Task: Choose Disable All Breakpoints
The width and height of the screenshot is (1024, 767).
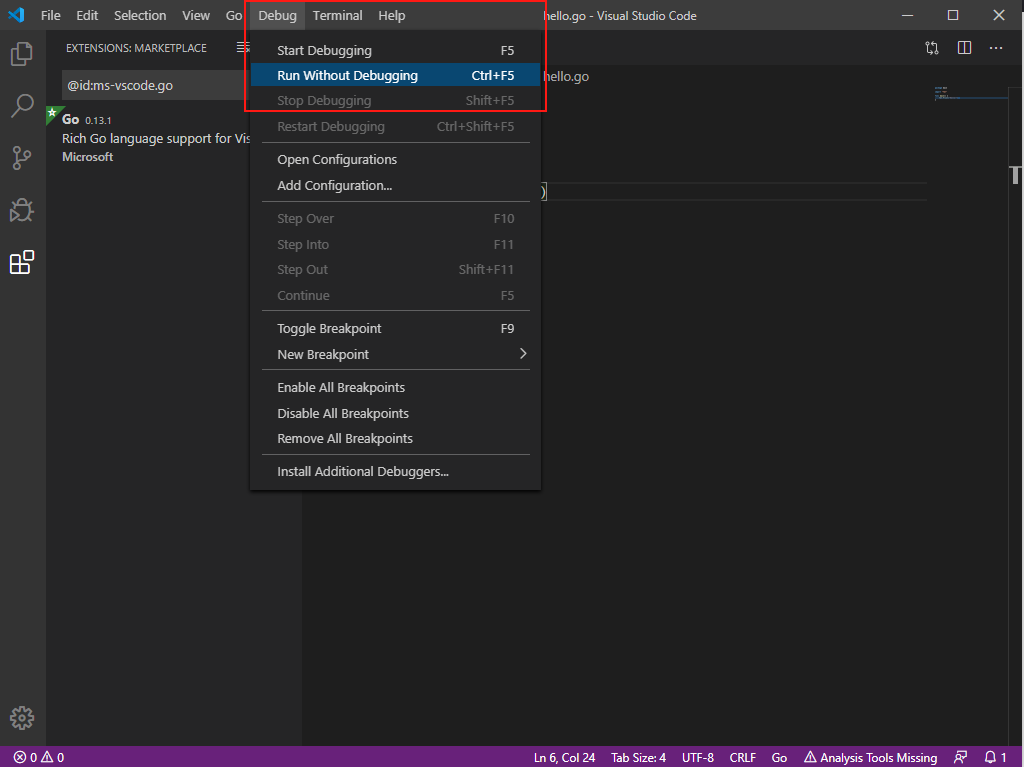Action: [x=395, y=414]
